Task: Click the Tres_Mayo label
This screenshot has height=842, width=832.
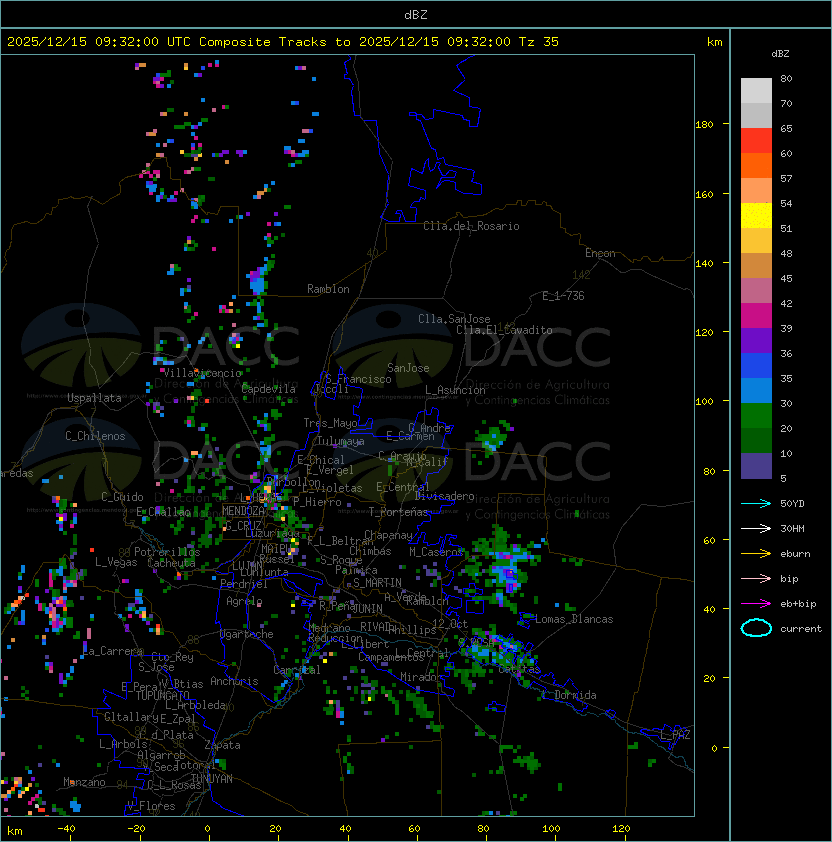Action: click(330, 423)
